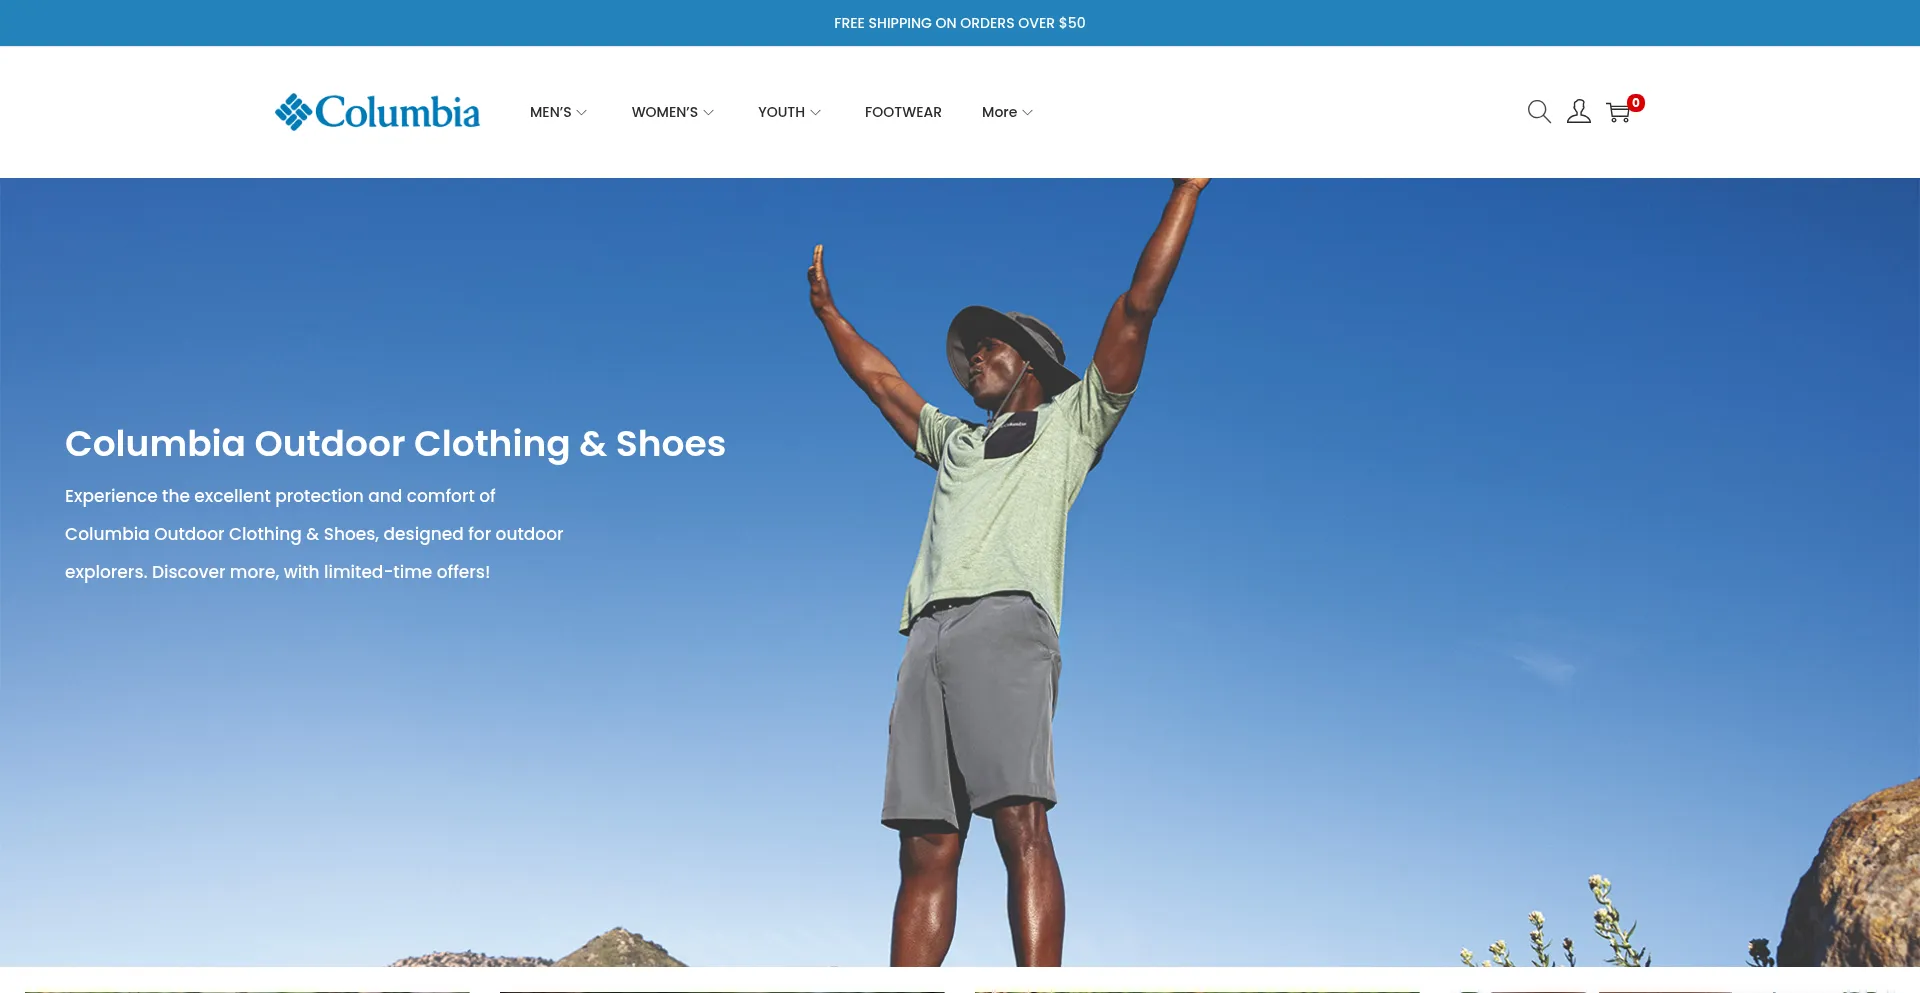The height and width of the screenshot is (993, 1920).
Task: Click the Columbia Outdoor Clothing & Shoes heading
Action: [x=395, y=443]
